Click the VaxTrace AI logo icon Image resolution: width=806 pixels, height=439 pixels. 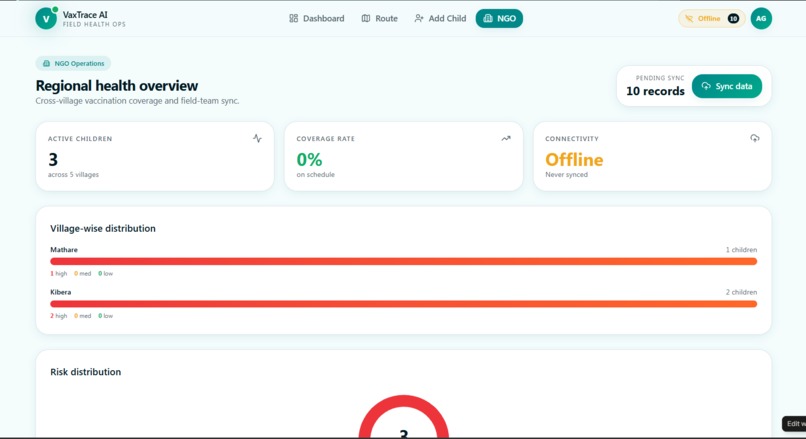tap(46, 19)
